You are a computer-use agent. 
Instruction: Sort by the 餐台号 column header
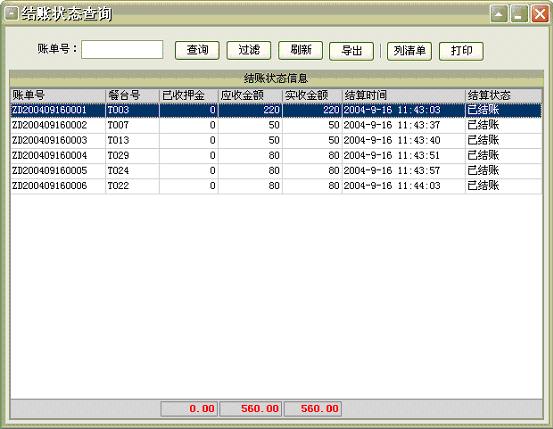pyautogui.click(x=132, y=95)
